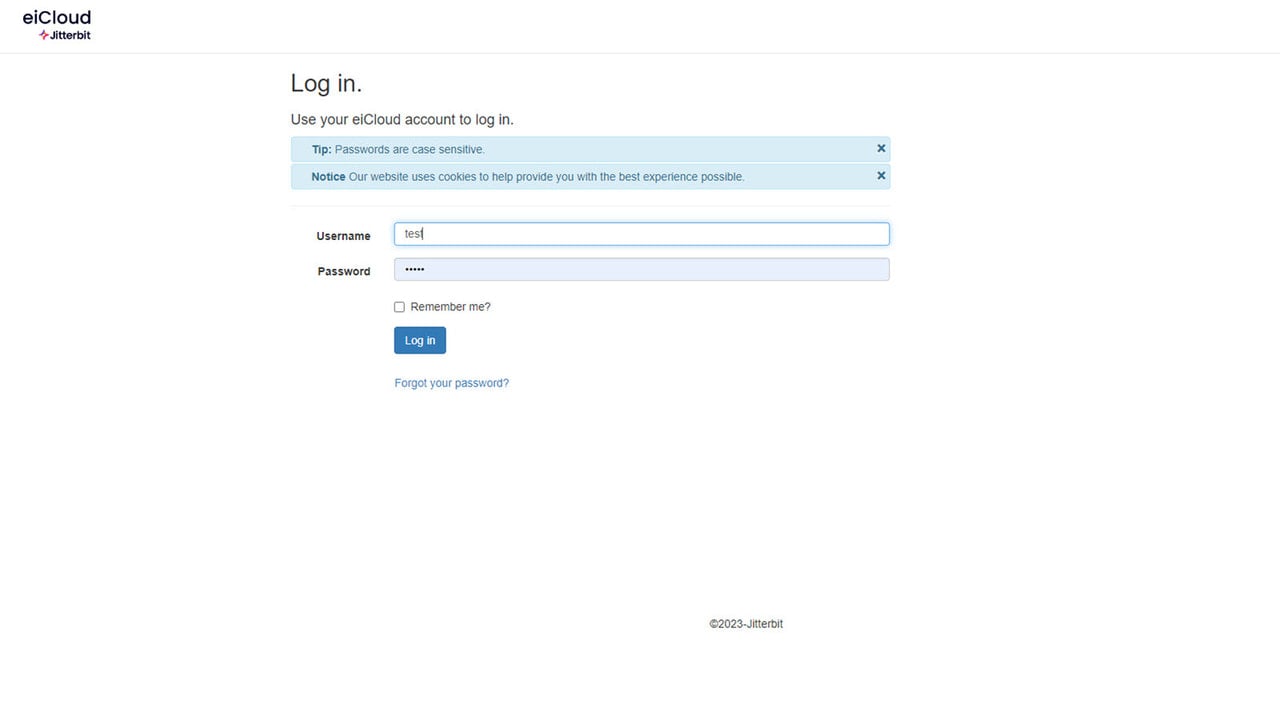
Task: Open the Forgot your password link
Action: tap(452, 383)
